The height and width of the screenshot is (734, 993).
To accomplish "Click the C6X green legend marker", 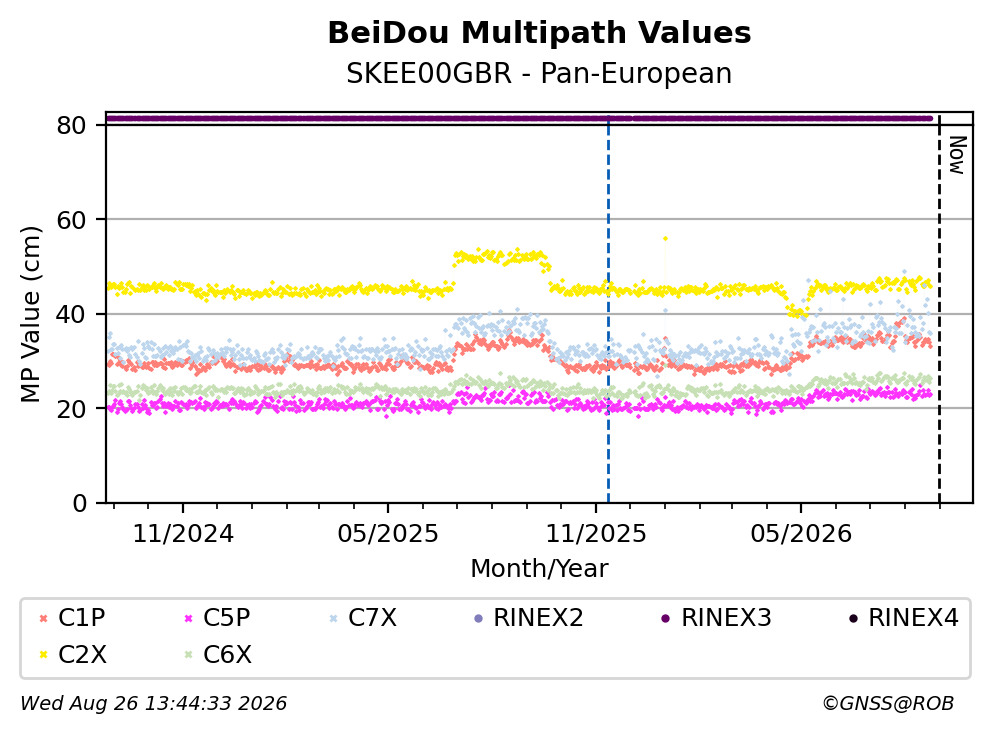I will [x=188, y=655].
